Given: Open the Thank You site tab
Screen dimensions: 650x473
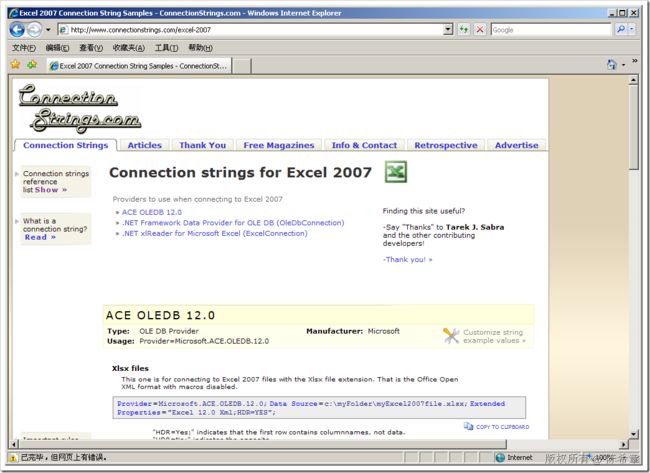Looking at the screenshot, I should [203, 145].
